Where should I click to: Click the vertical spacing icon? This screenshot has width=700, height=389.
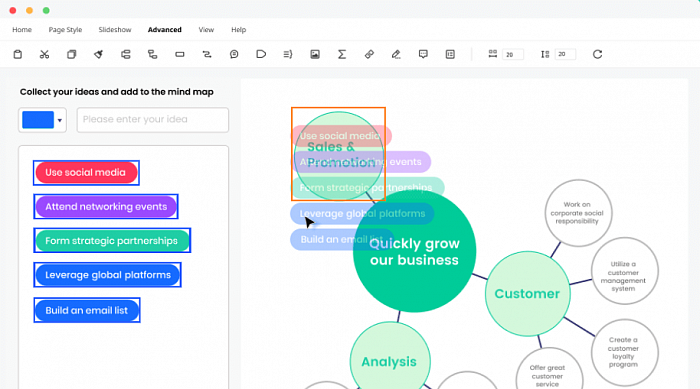(545, 54)
